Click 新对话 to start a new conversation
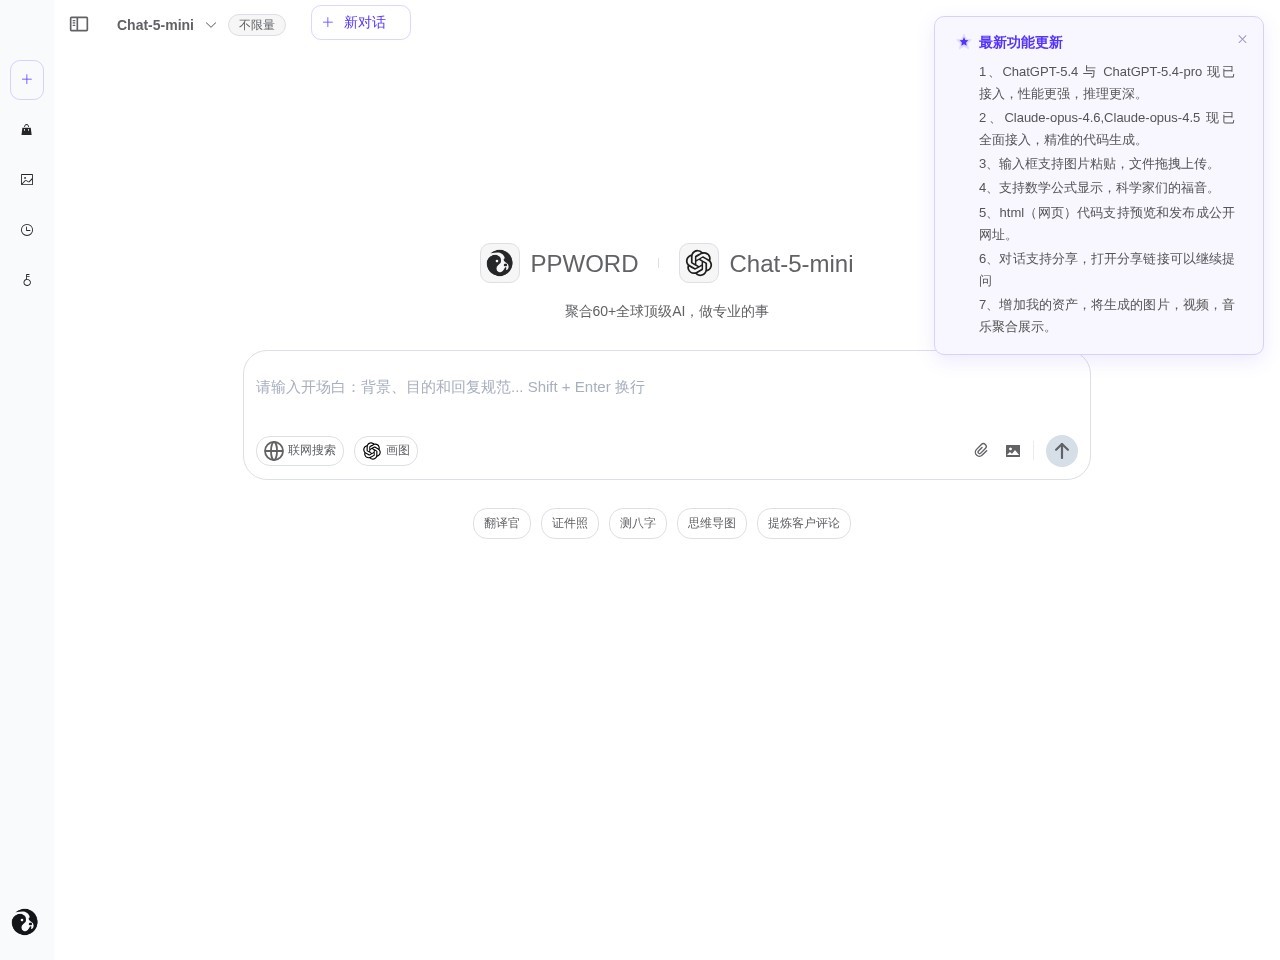This screenshot has width=1280, height=960. tap(361, 22)
